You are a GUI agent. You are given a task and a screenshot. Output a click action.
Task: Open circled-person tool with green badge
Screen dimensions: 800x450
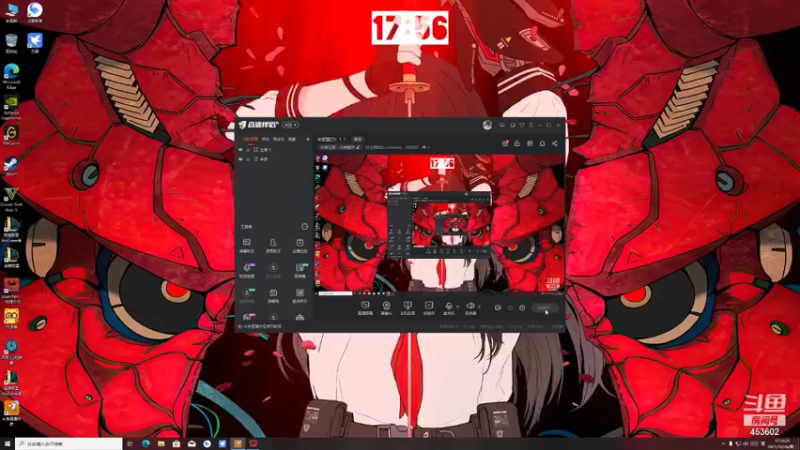247,295
